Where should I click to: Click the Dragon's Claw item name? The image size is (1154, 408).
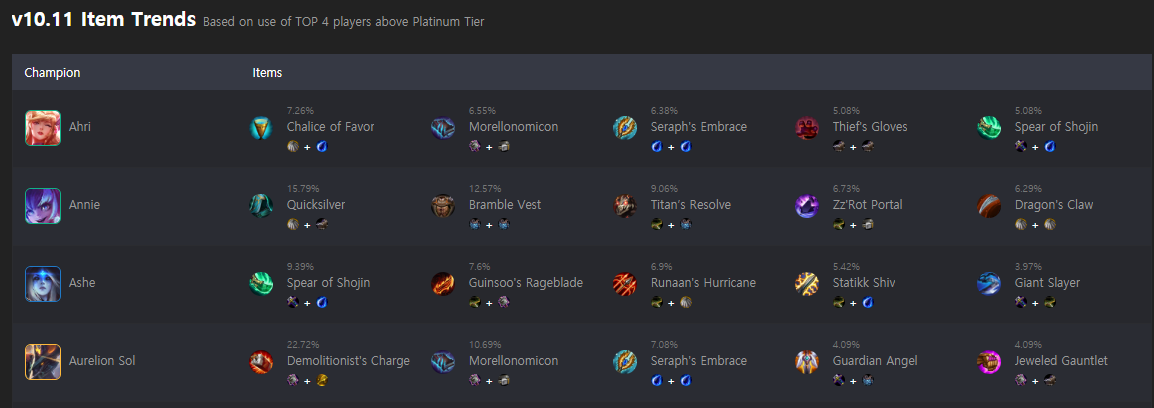coord(1054,205)
